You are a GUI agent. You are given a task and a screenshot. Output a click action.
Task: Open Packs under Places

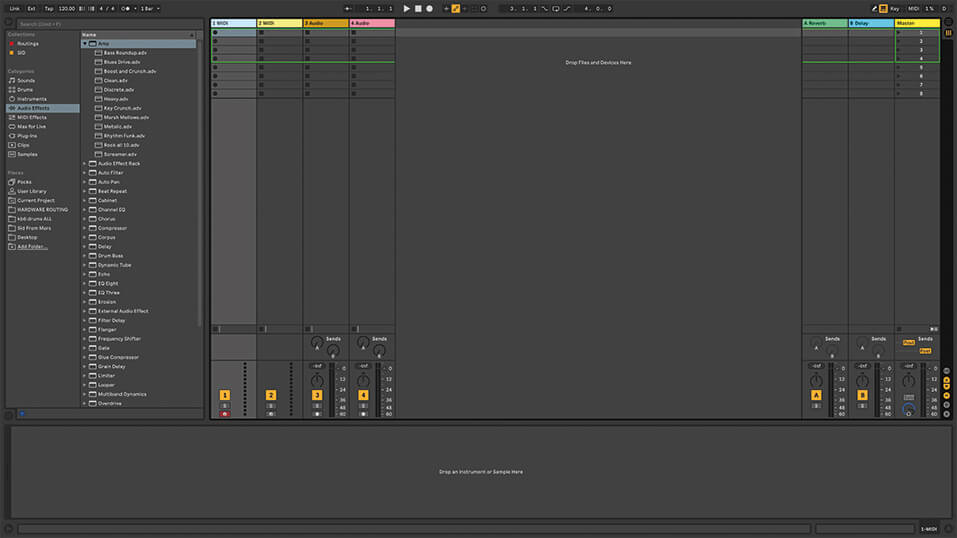pyautogui.click(x=24, y=182)
